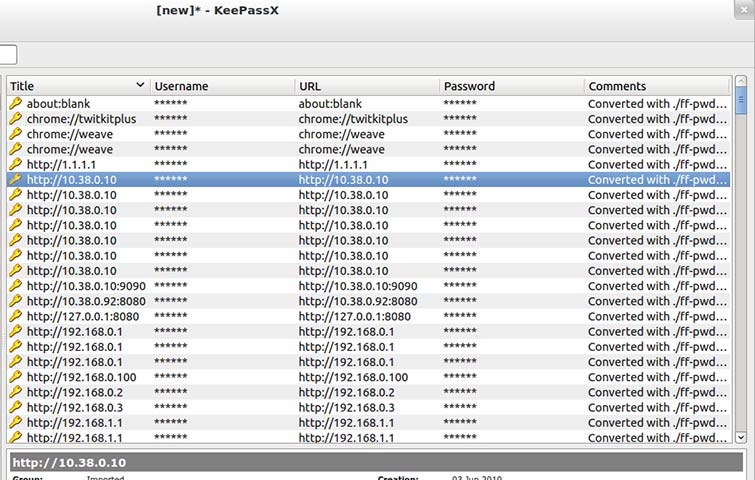Click the chrome://twitkitplus cell in URL column
755x480 pixels.
pyautogui.click(x=353, y=119)
